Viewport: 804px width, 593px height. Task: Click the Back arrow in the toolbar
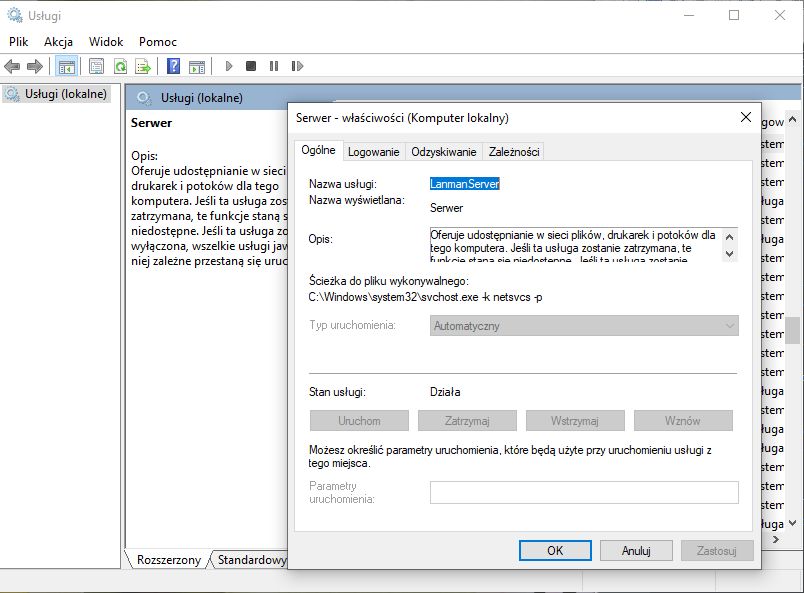(x=12, y=66)
